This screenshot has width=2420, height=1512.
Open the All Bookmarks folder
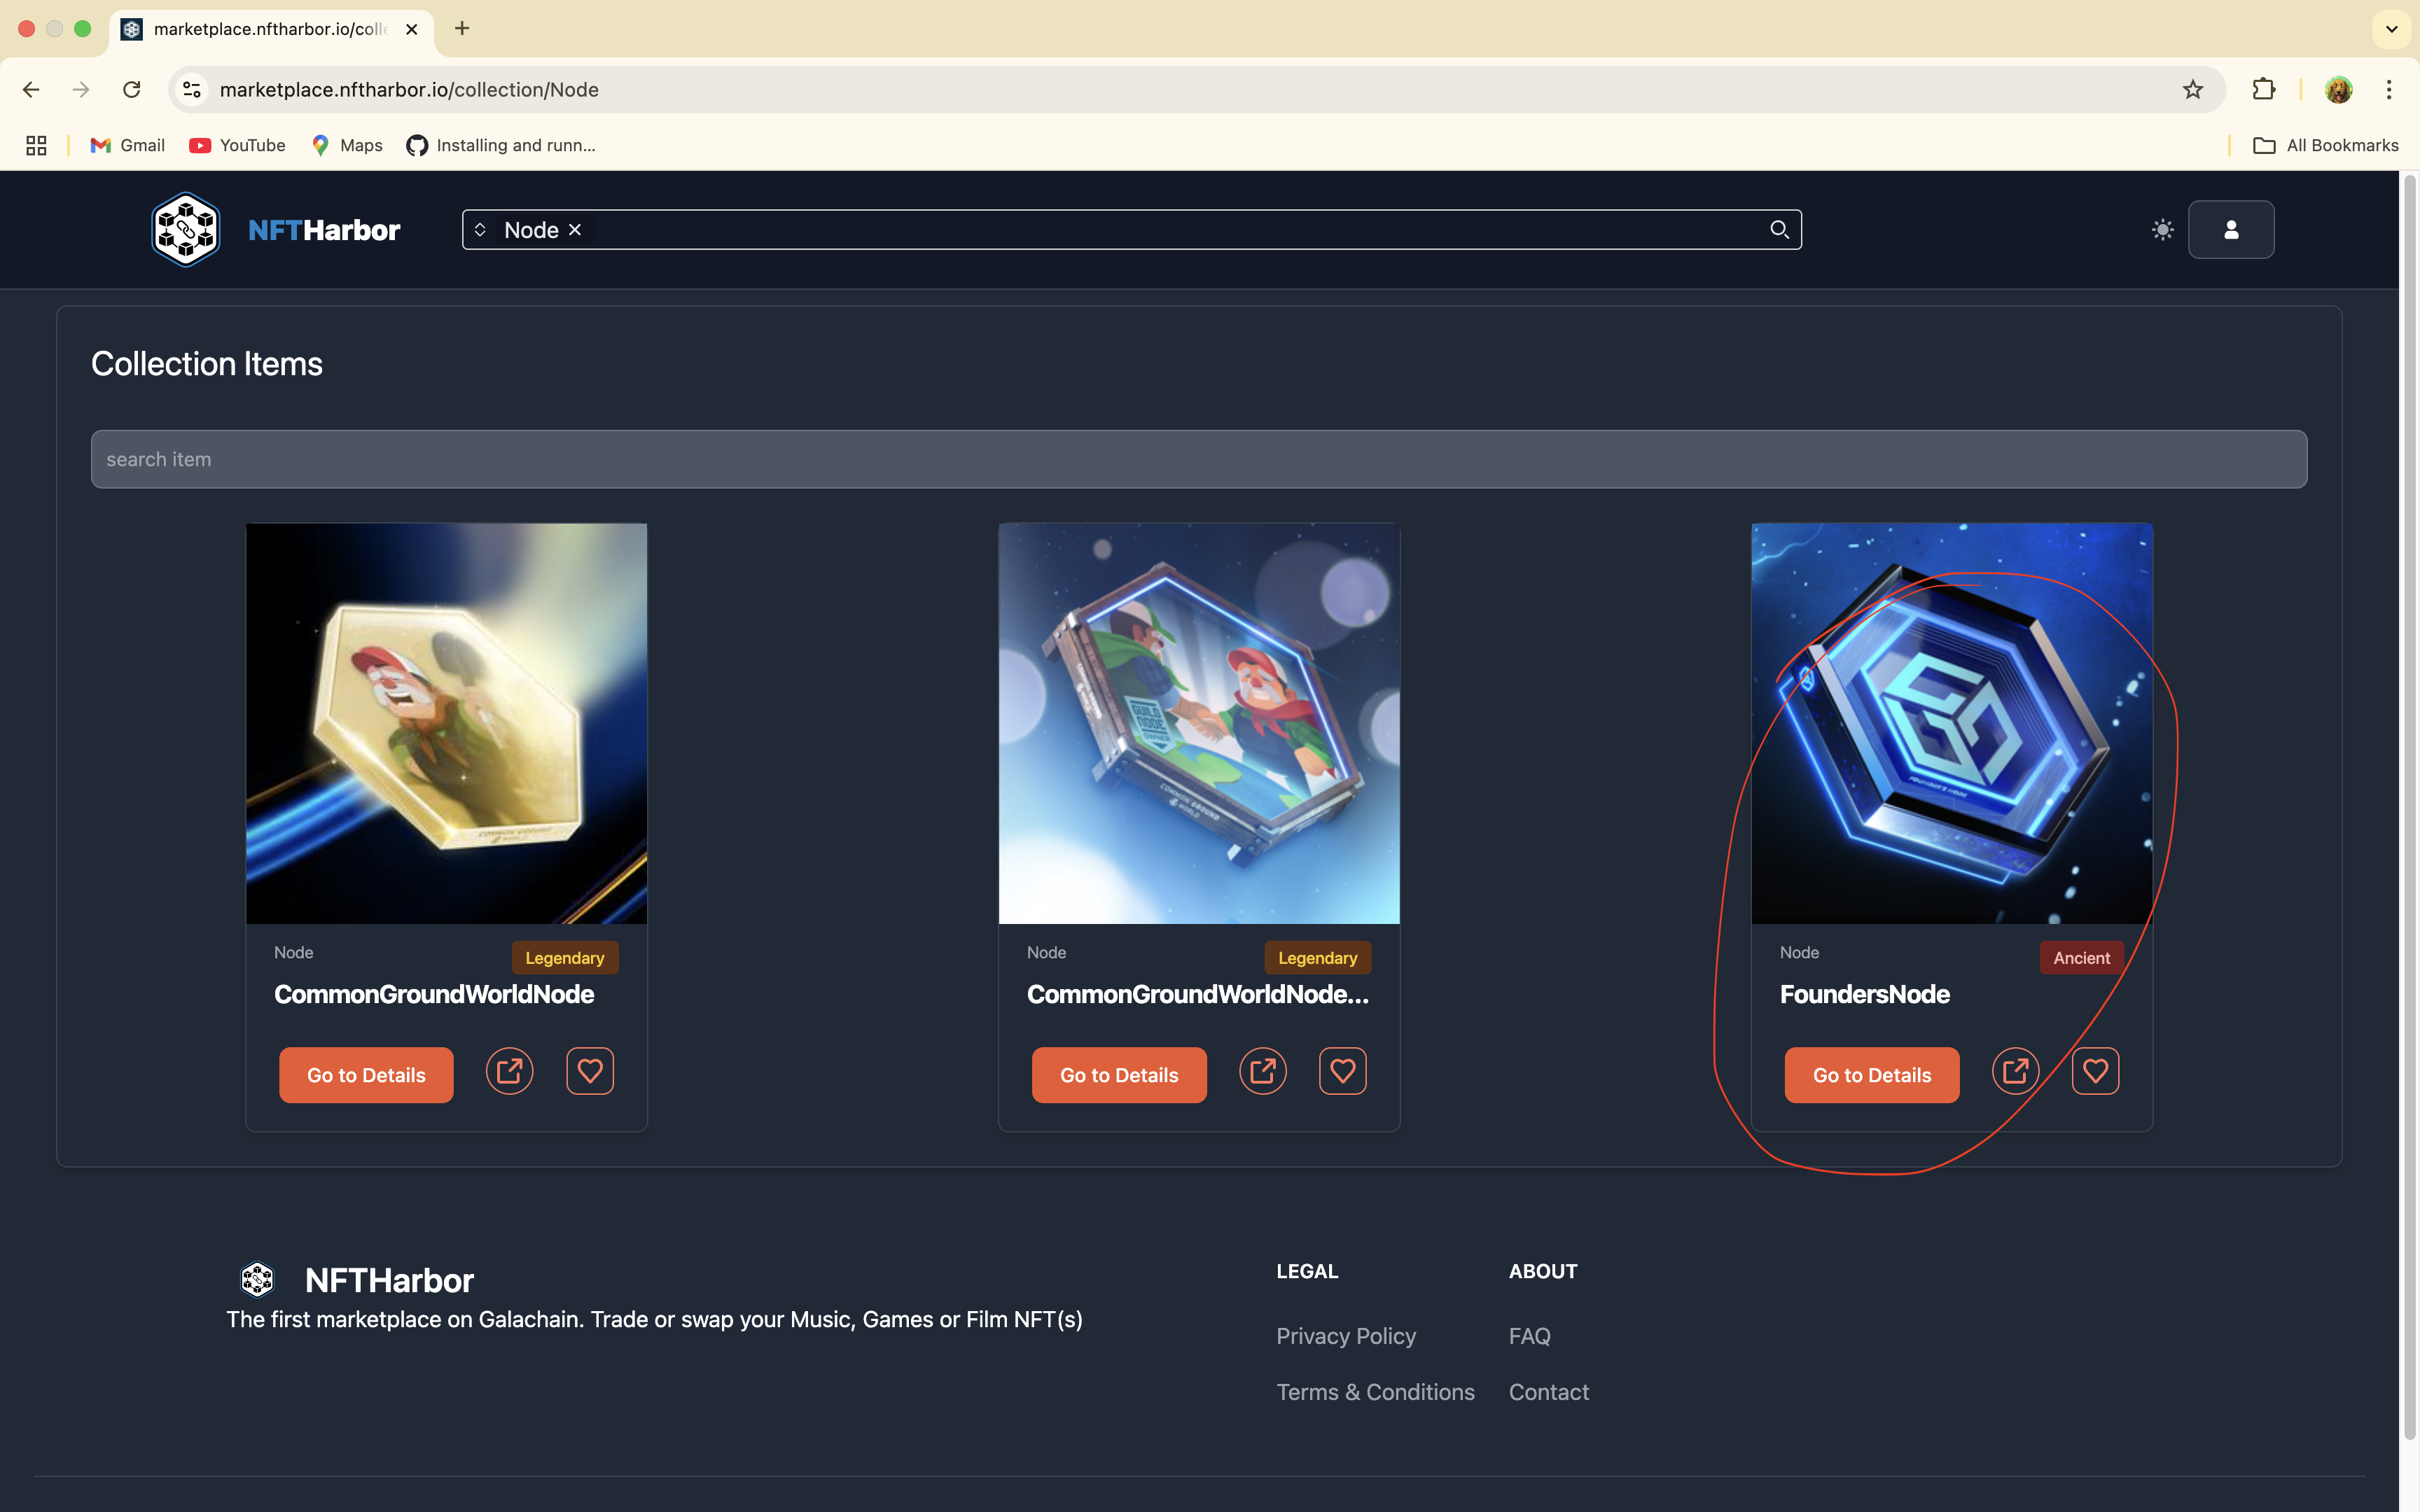point(2325,145)
